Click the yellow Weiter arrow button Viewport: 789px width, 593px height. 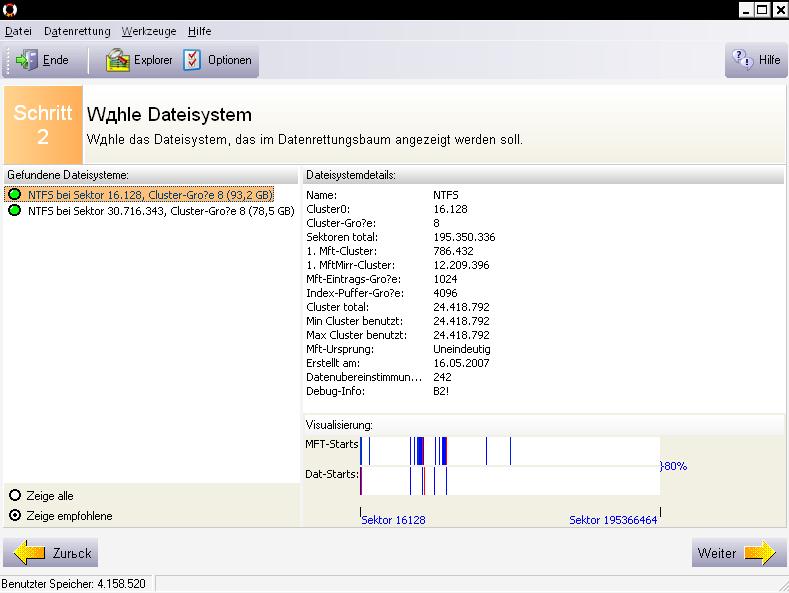coord(760,553)
